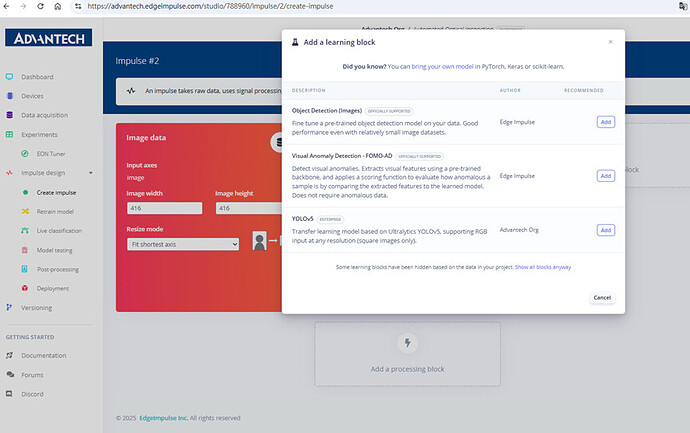Click the Advantech logo
Image resolution: width=690 pixels, height=433 pixels.
[48, 38]
